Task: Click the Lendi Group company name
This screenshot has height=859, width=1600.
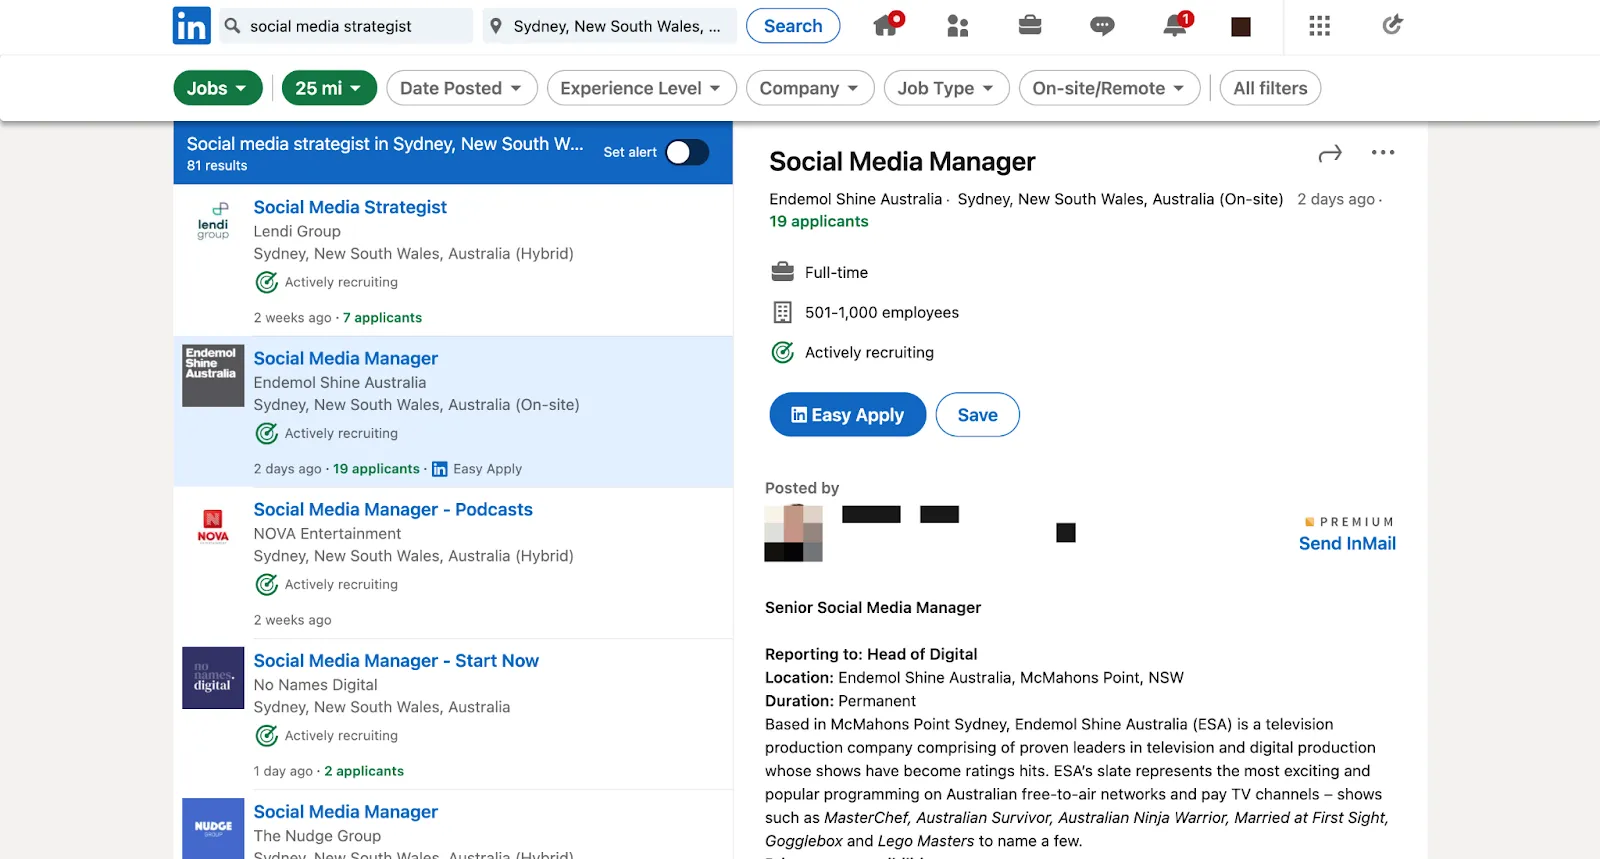Action: pyautogui.click(x=297, y=231)
